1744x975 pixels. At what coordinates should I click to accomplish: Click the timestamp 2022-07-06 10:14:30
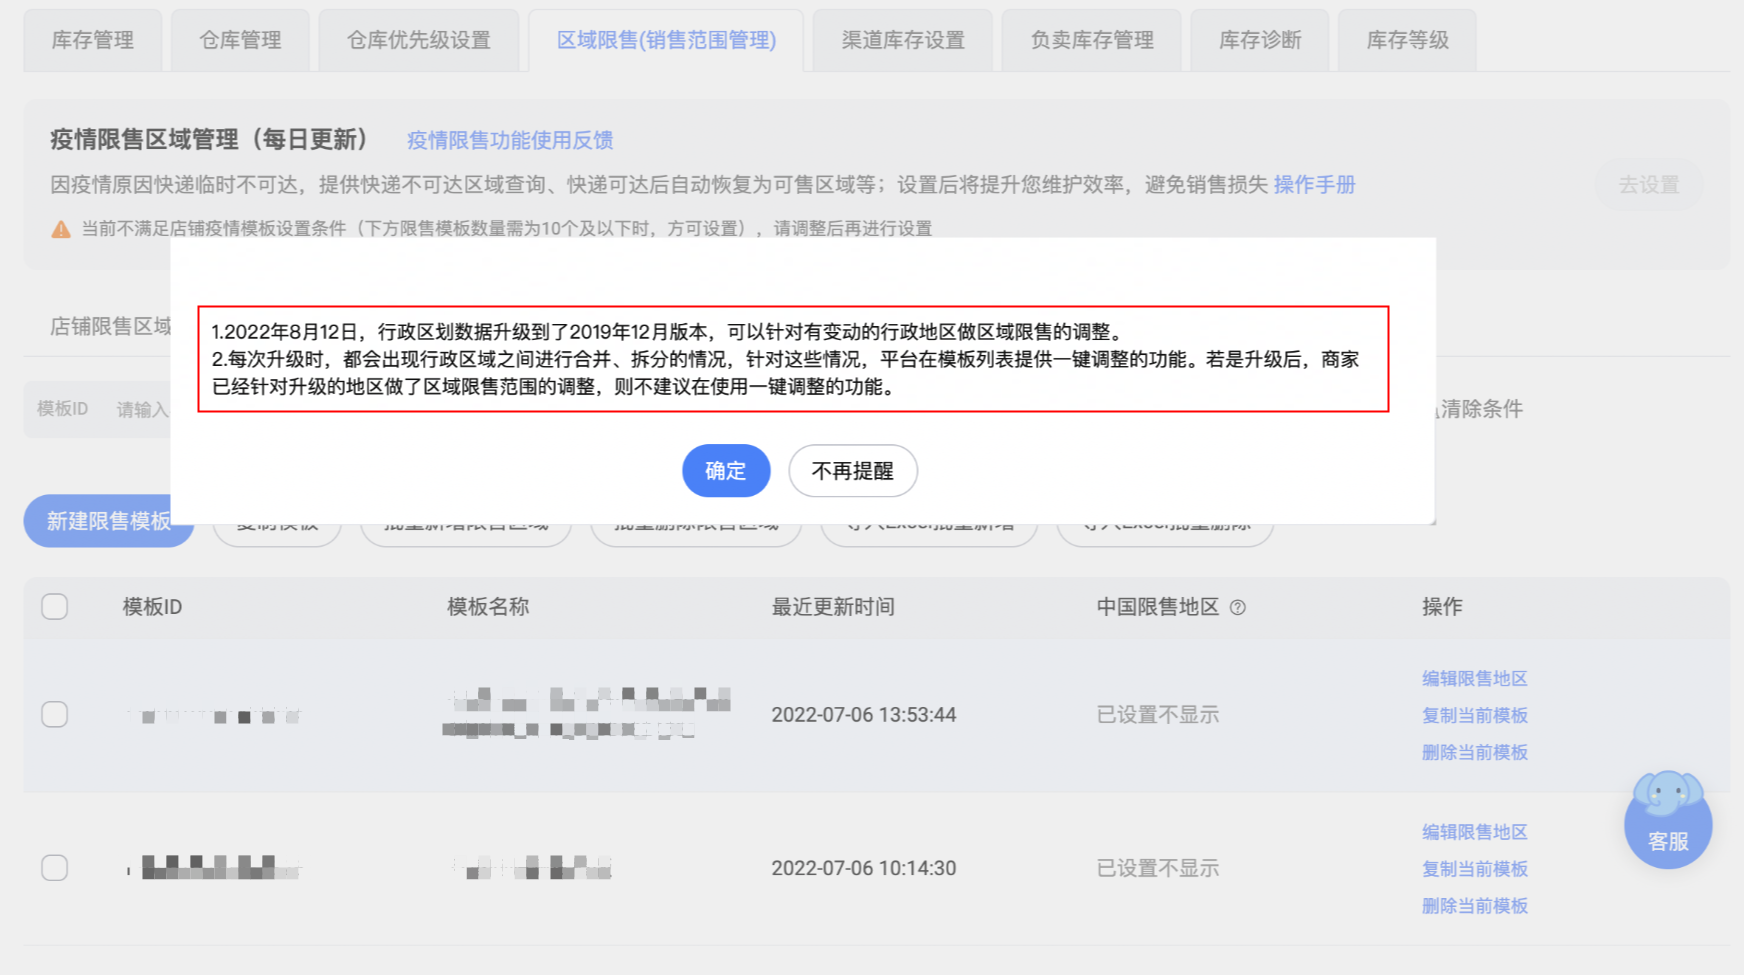click(864, 868)
